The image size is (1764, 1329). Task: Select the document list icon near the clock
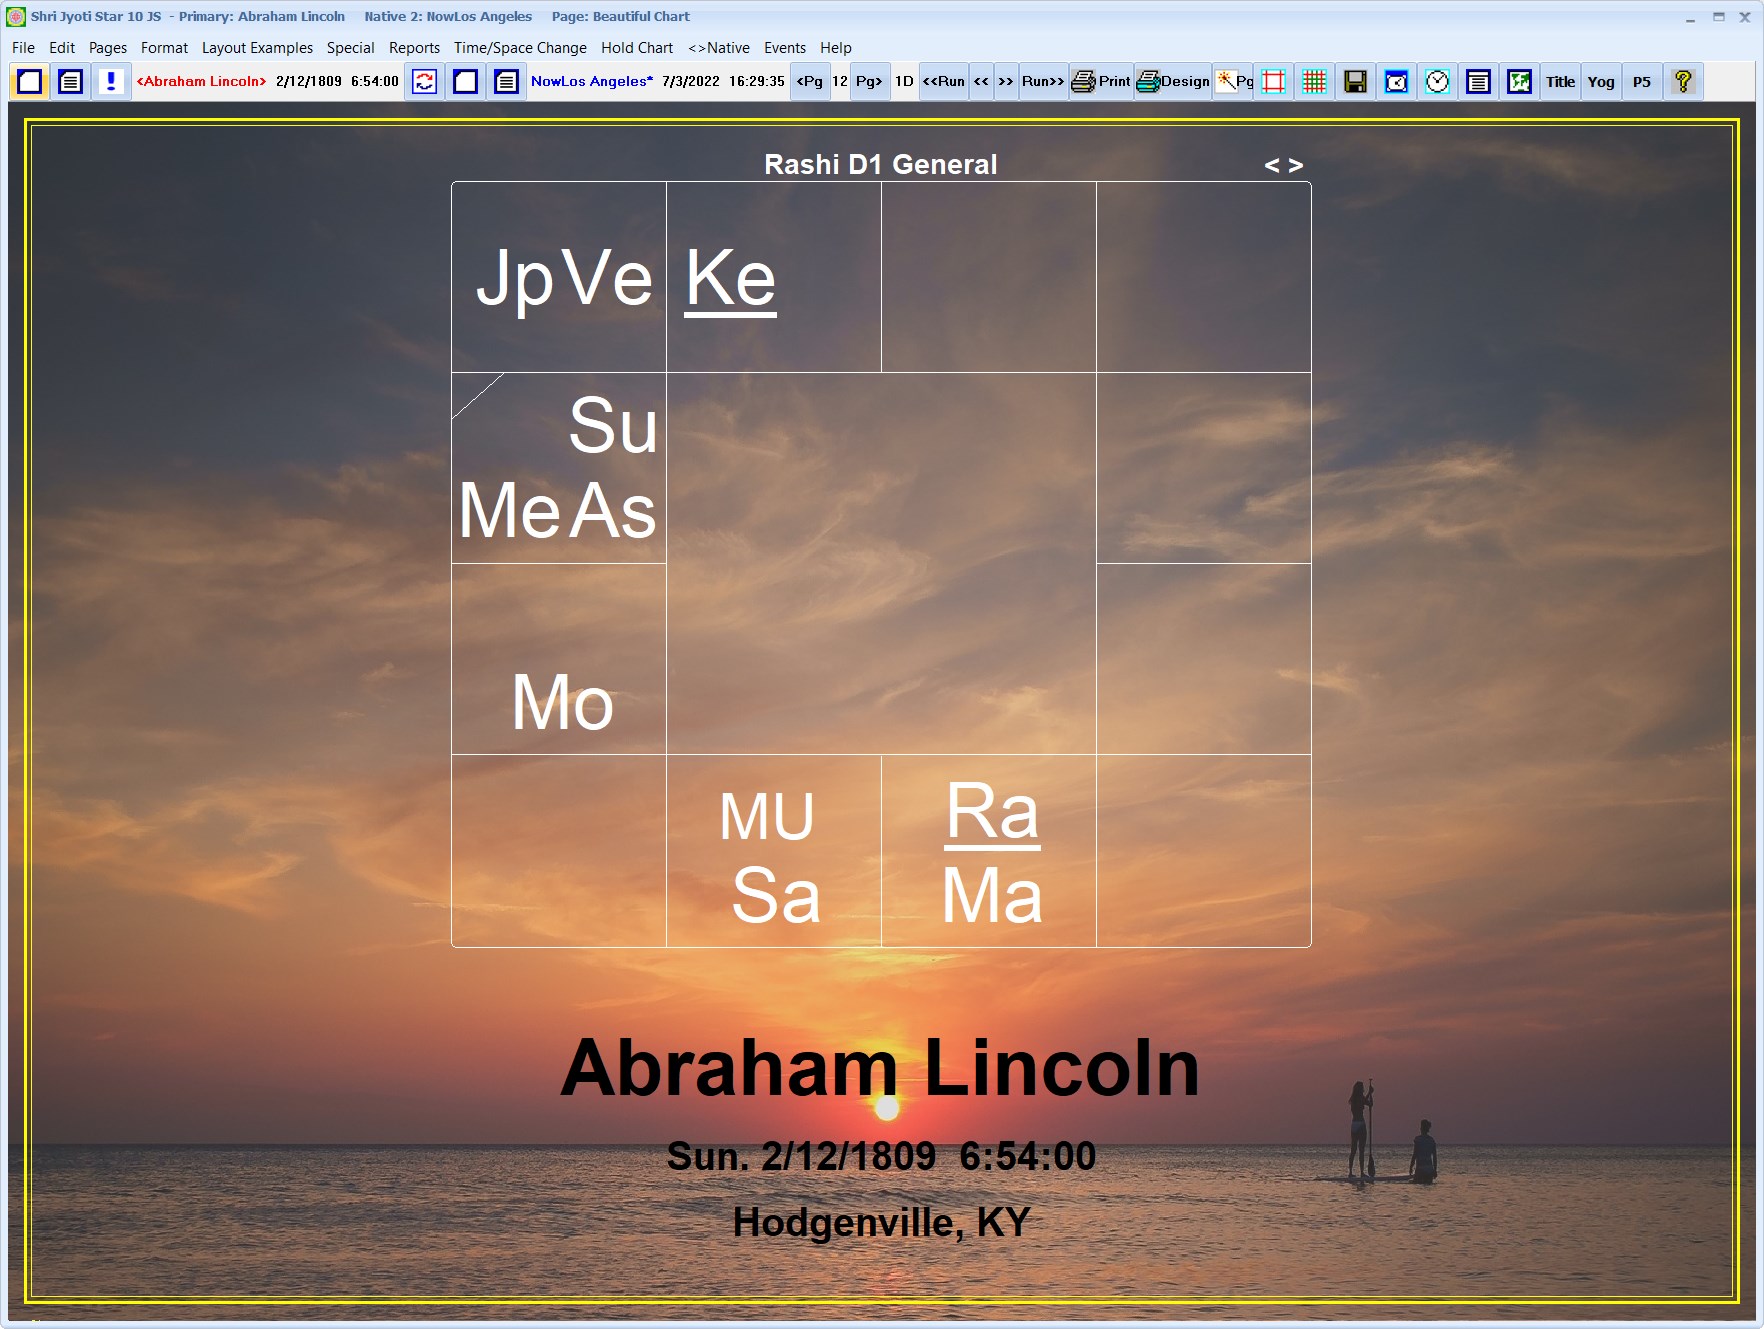[x=1479, y=82]
